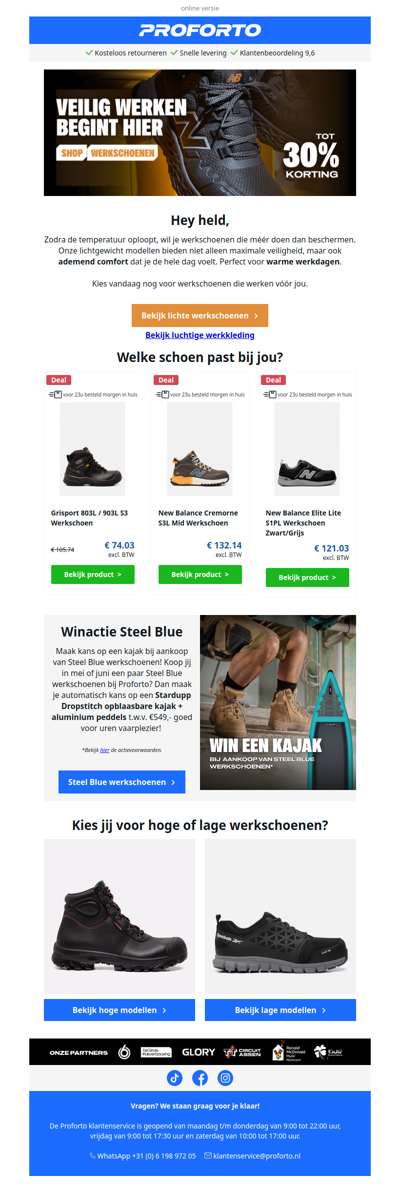This screenshot has height=1201, width=400.
Task: Click the Glory partner logo
Action: click(199, 1051)
